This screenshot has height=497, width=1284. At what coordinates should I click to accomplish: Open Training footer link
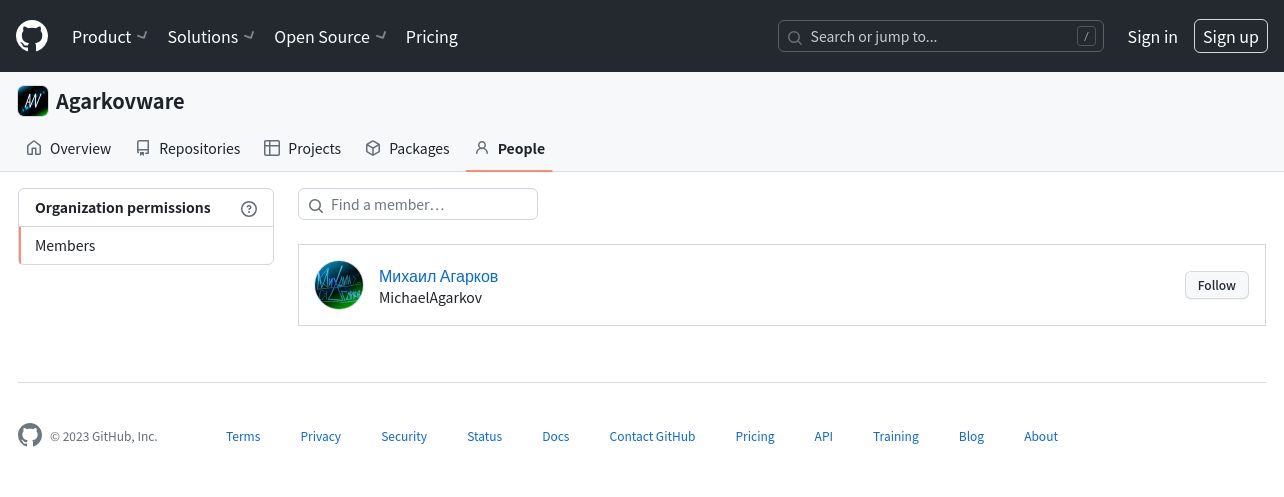click(896, 436)
